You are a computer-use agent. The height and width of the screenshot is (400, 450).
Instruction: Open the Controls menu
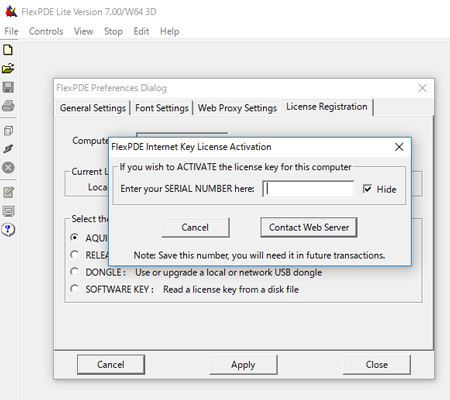[x=46, y=31]
